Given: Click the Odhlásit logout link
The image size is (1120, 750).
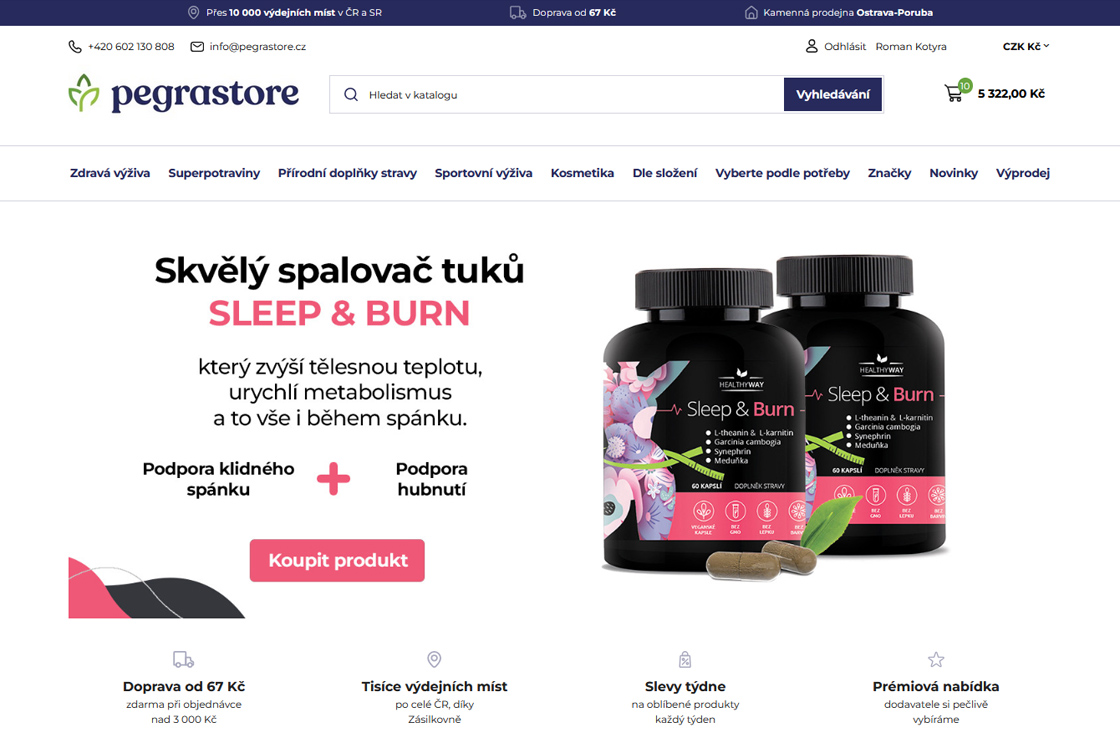Looking at the screenshot, I should [845, 46].
